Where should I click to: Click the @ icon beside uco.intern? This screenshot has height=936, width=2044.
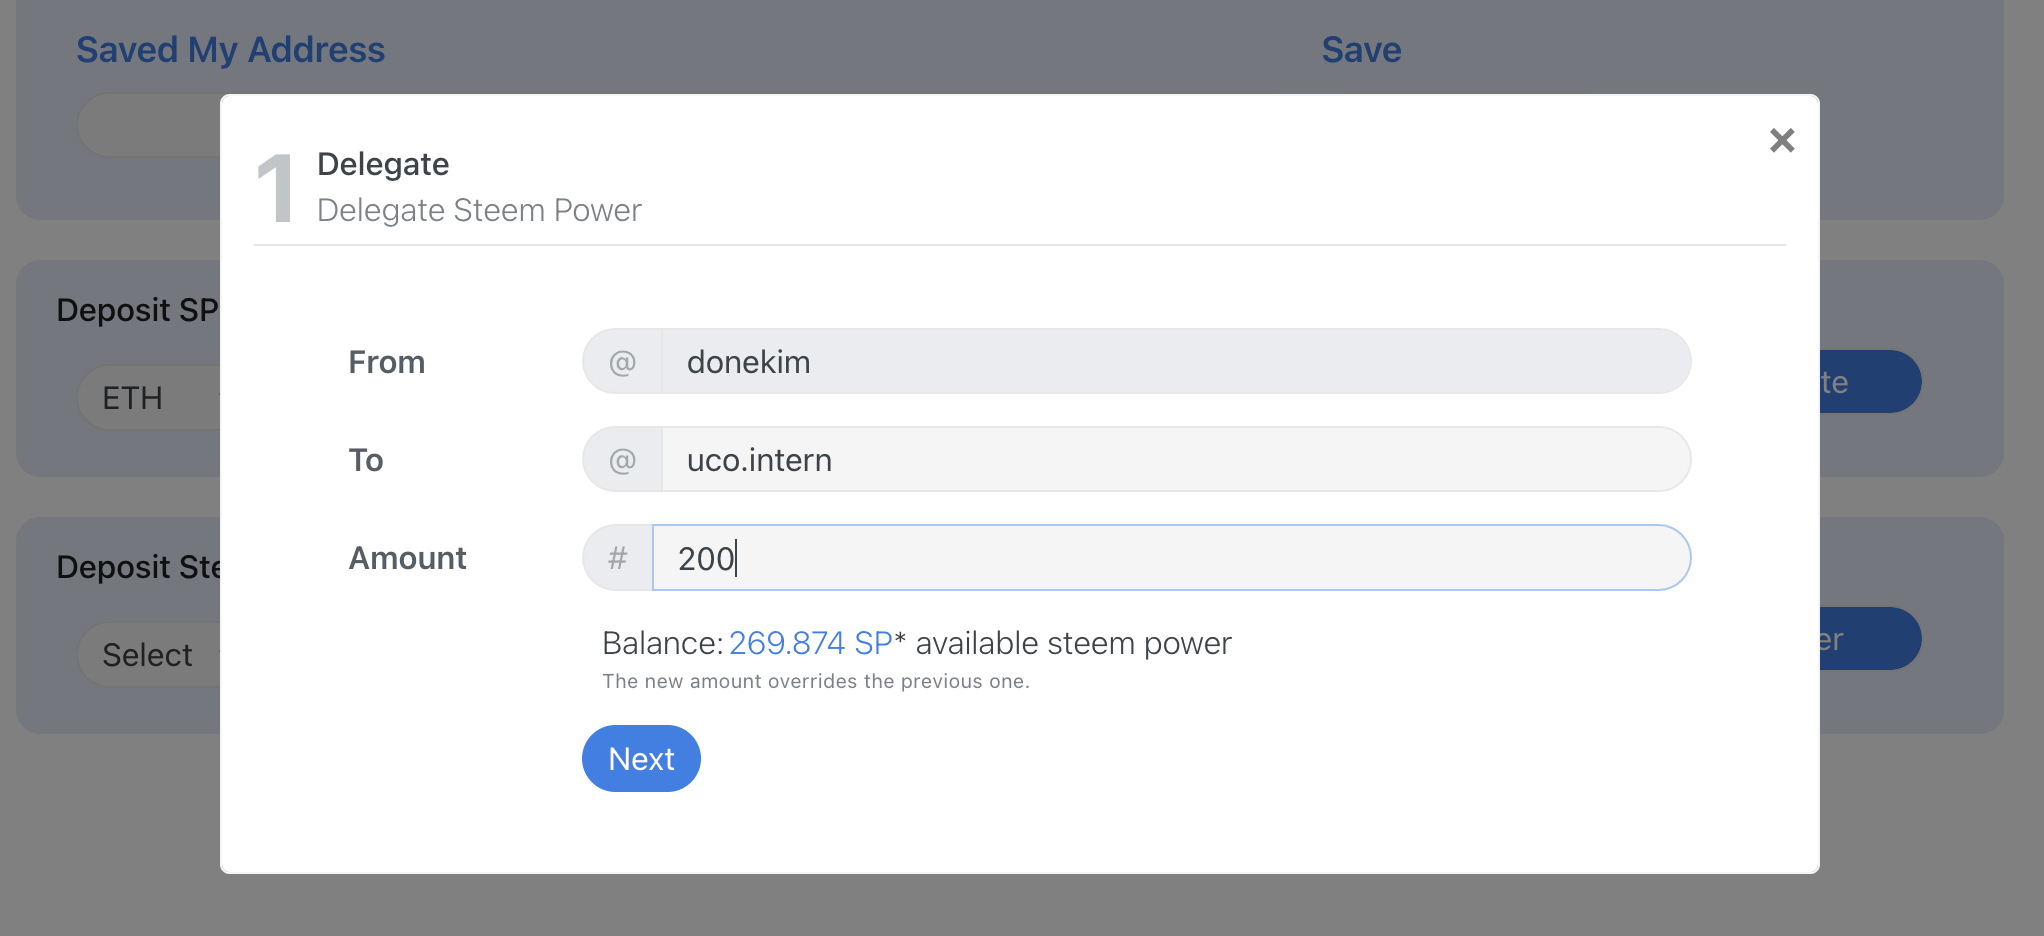click(622, 460)
